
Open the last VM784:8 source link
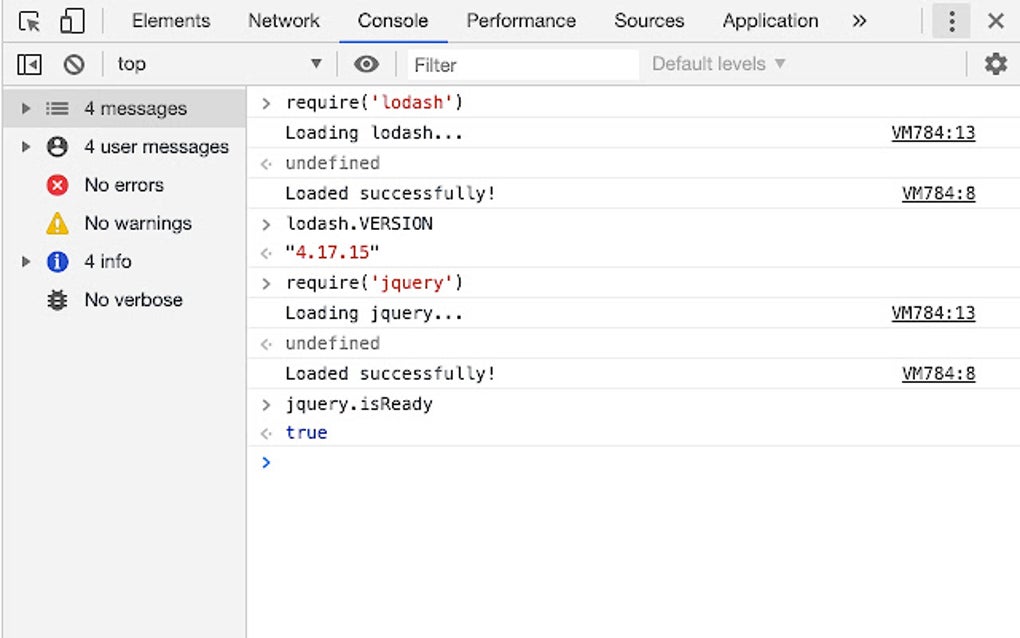click(938, 374)
